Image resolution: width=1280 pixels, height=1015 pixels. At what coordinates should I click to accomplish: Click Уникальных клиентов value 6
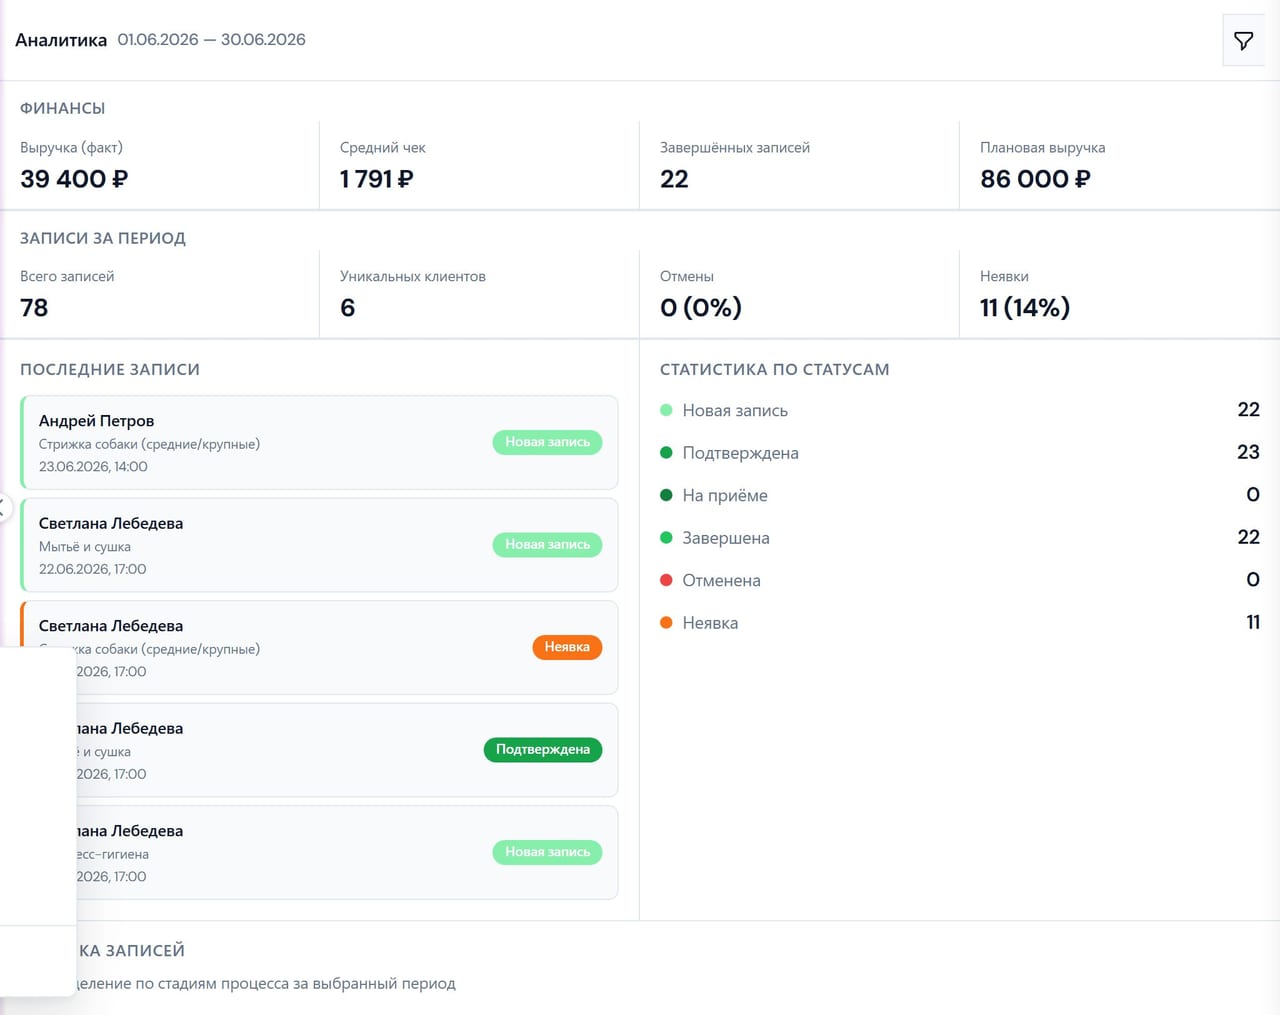tap(347, 308)
